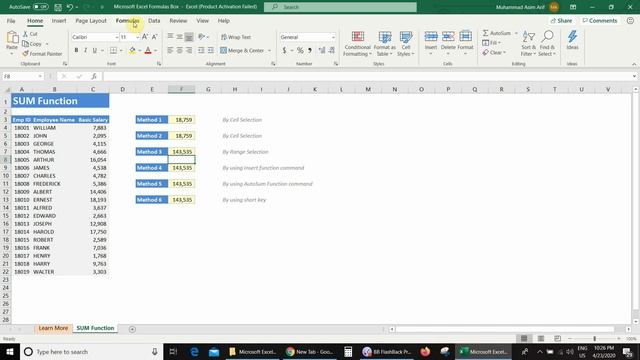This screenshot has width=640, height=360.
Task: Select Align Left icon
Action: [x=170, y=50]
